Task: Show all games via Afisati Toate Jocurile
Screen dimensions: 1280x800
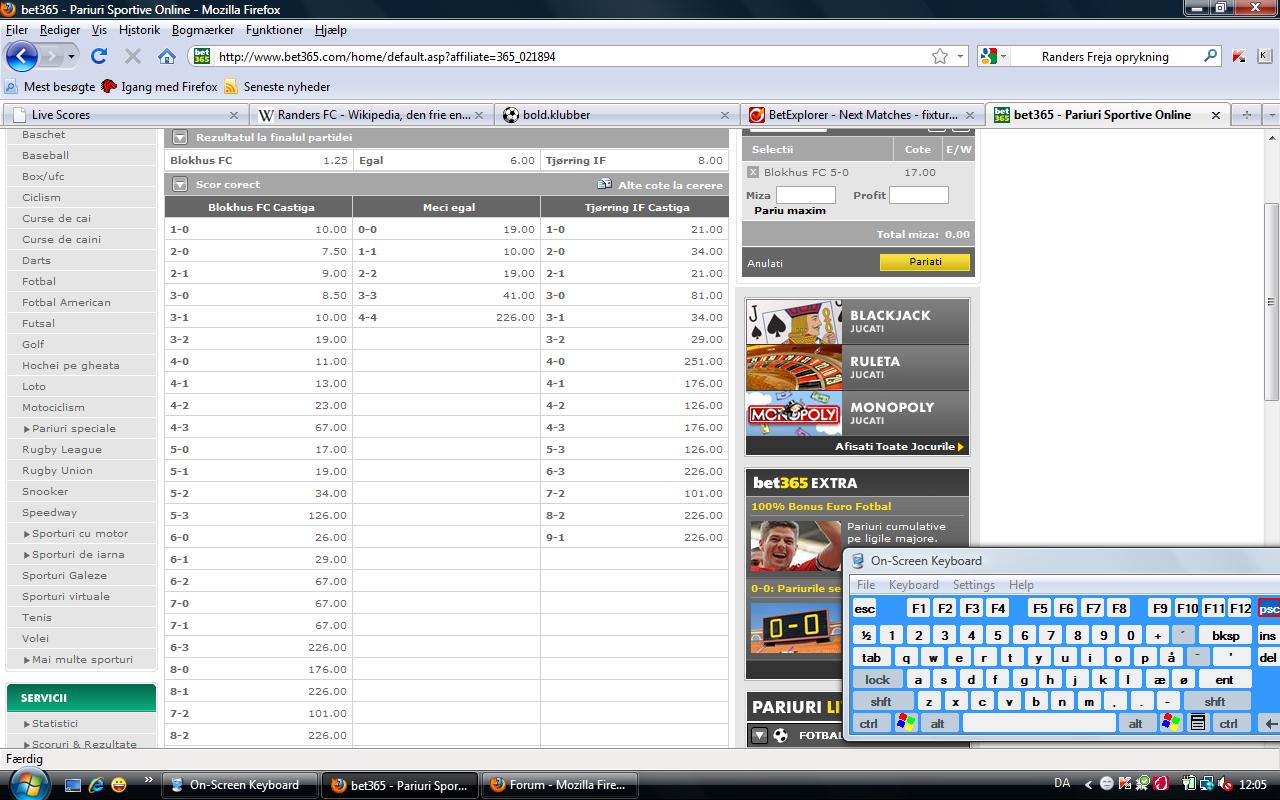Action: 899,447
